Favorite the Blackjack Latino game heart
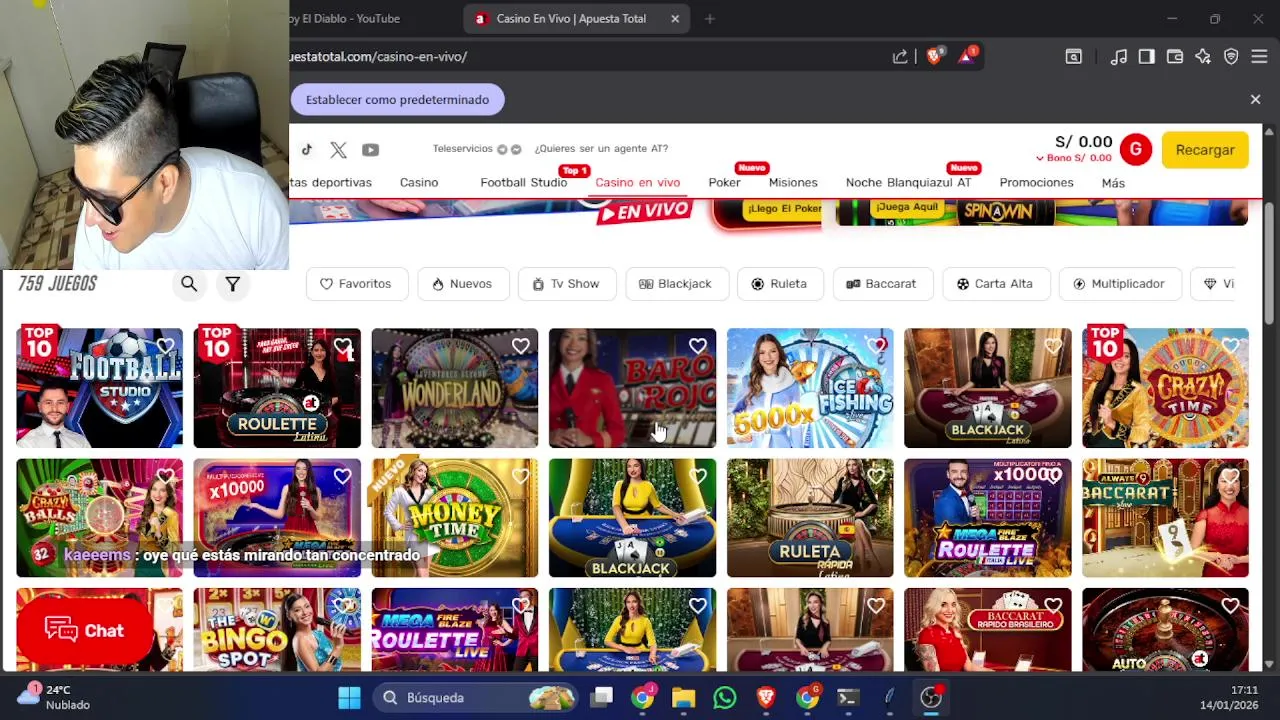The width and height of the screenshot is (1280, 720). pyautogui.click(x=1053, y=347)
